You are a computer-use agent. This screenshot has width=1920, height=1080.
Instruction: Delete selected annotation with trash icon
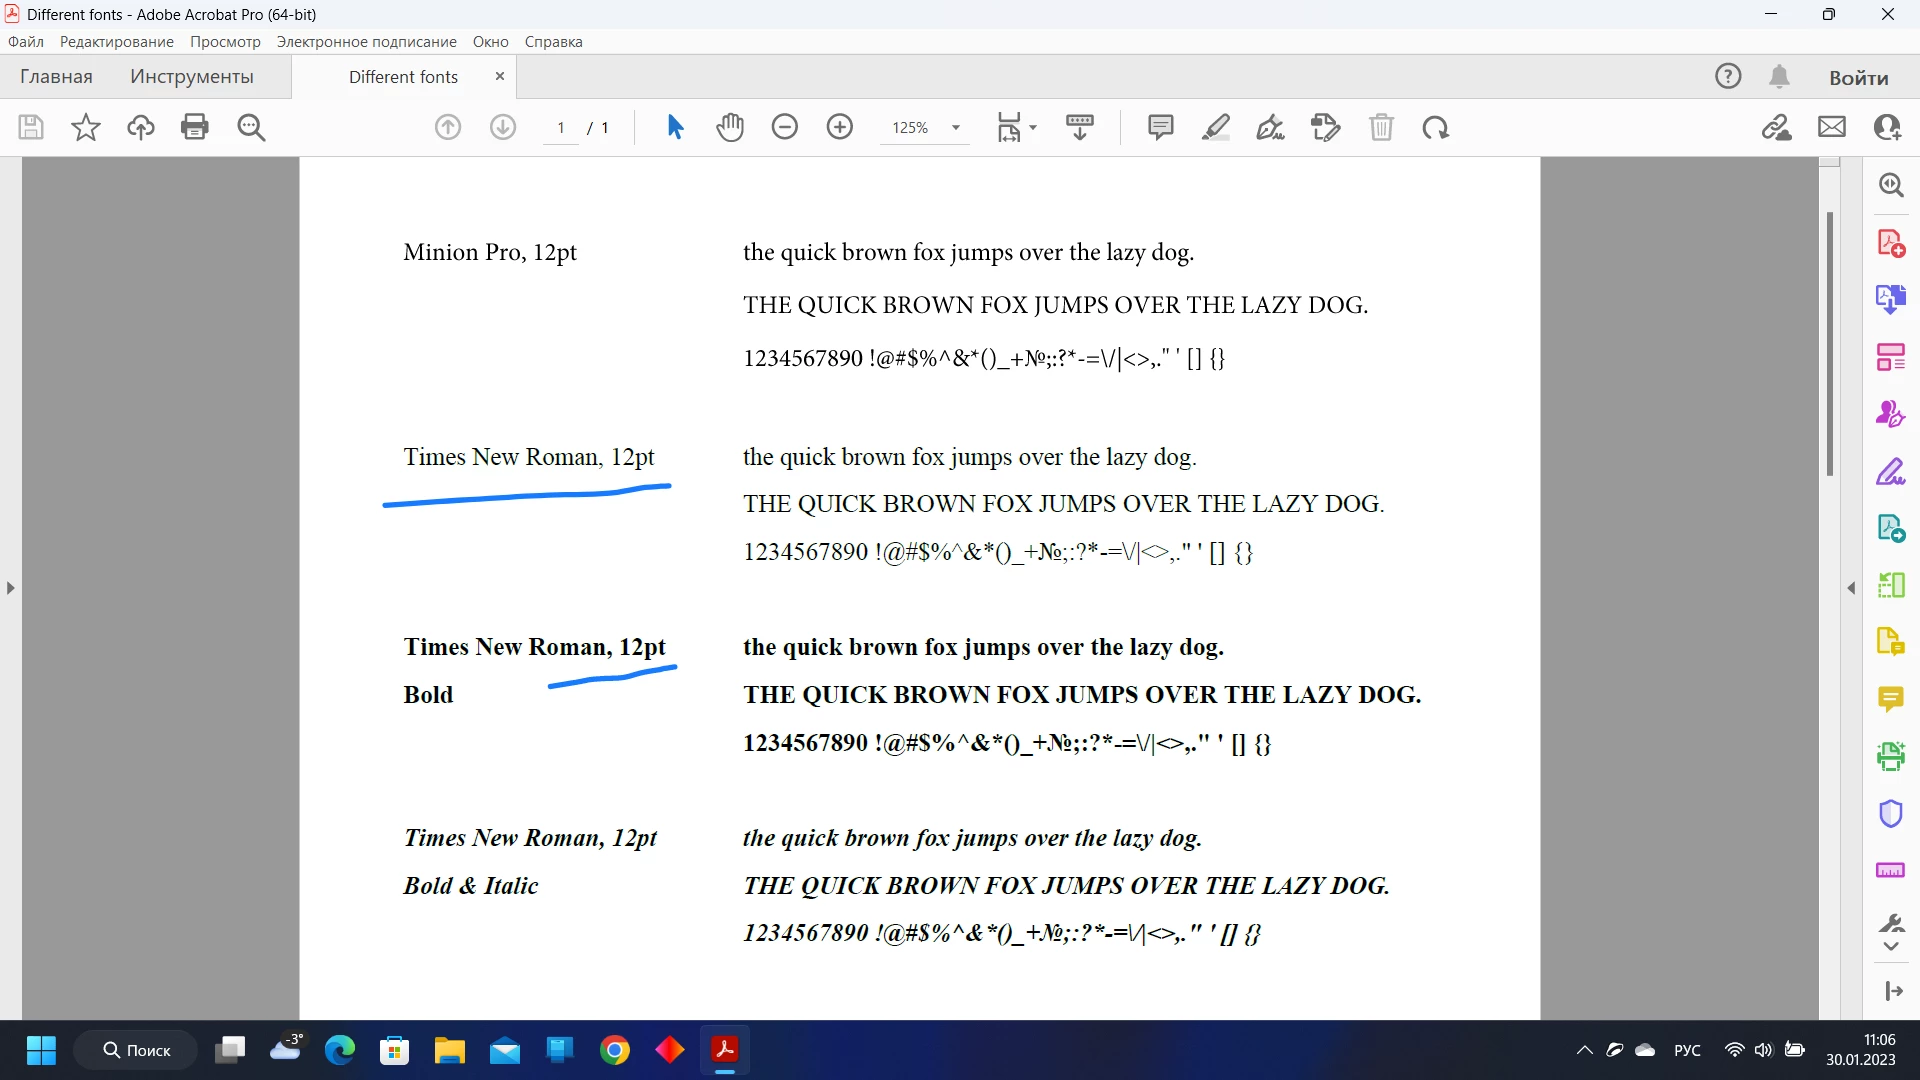click(1381, 127)
